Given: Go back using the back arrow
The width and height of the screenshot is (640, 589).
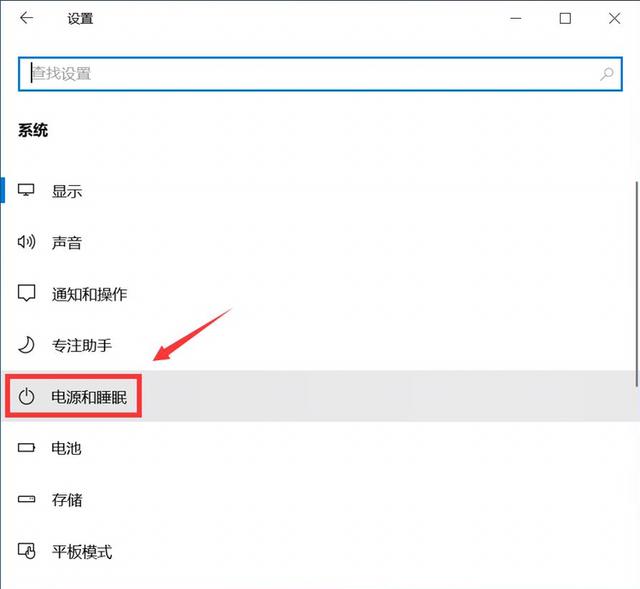Looking at the screenshot, I should pos(27,18).
